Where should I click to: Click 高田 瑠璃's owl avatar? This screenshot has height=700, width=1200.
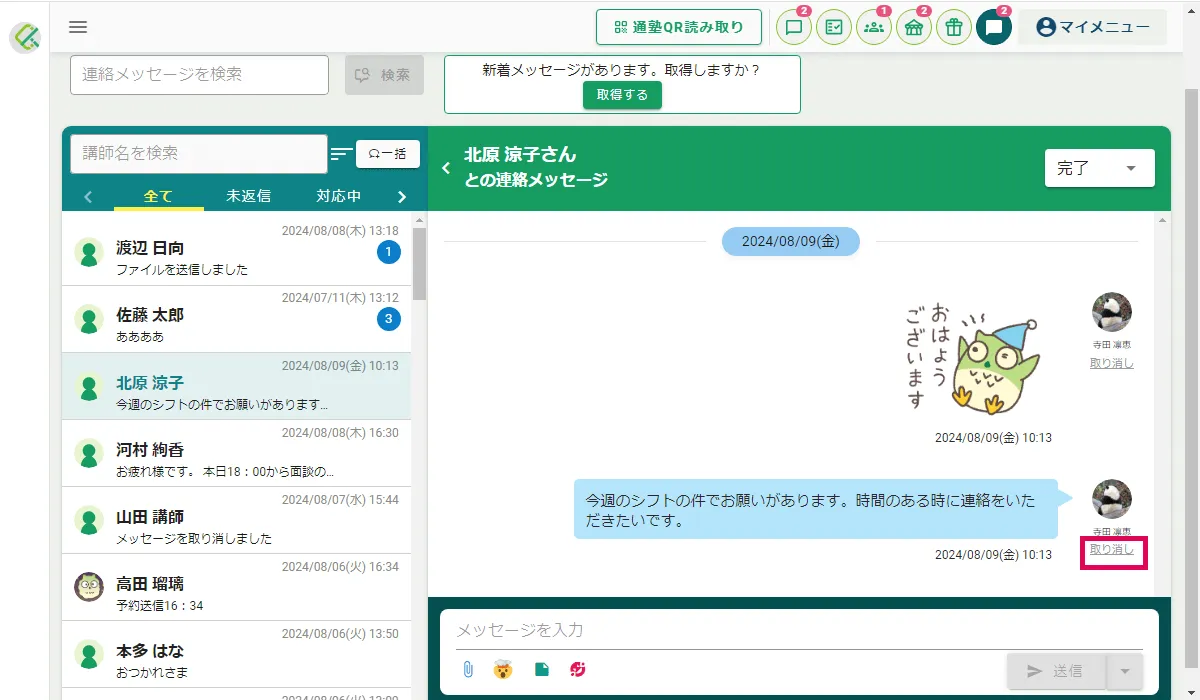(x=89, y=587)
